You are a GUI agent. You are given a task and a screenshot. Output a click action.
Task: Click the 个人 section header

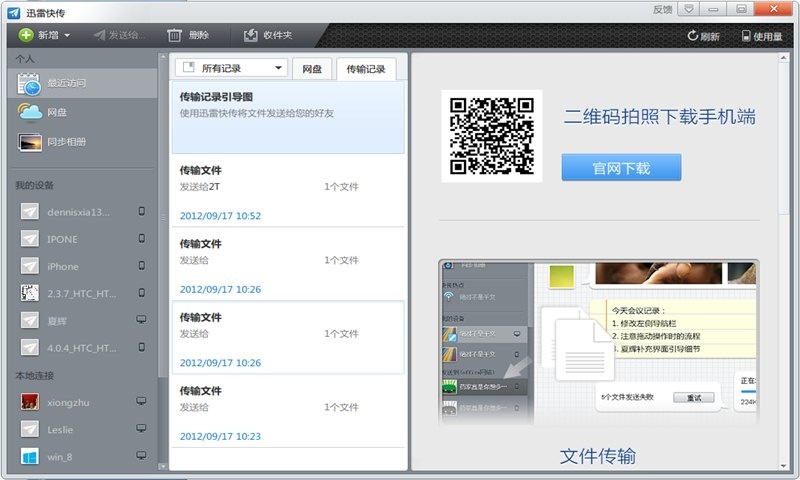24,59
